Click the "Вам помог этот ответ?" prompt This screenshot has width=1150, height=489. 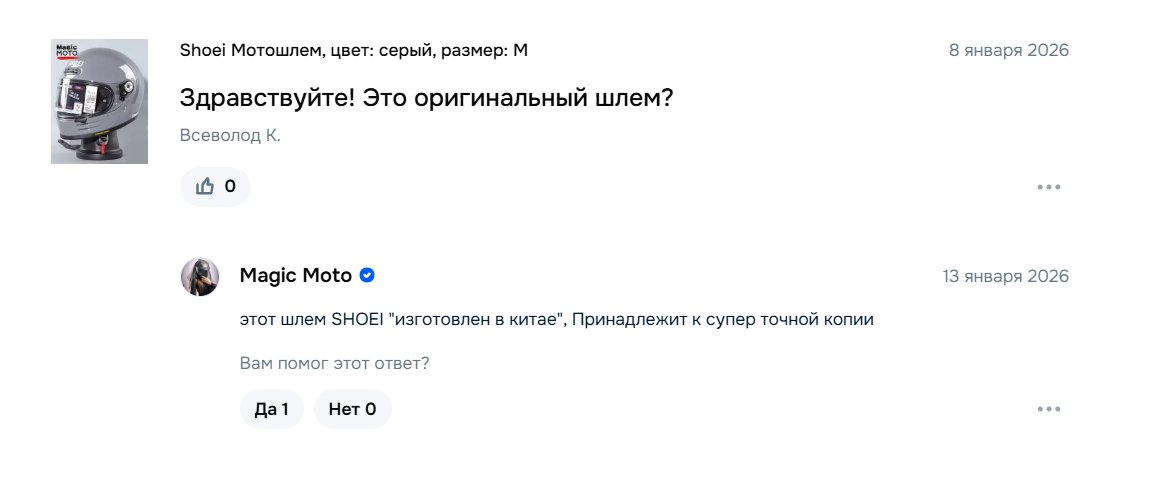(334, 363)
